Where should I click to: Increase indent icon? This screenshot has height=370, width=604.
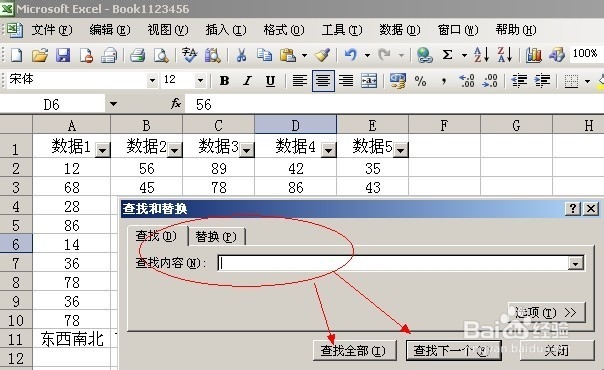click(x=542, y=81)
